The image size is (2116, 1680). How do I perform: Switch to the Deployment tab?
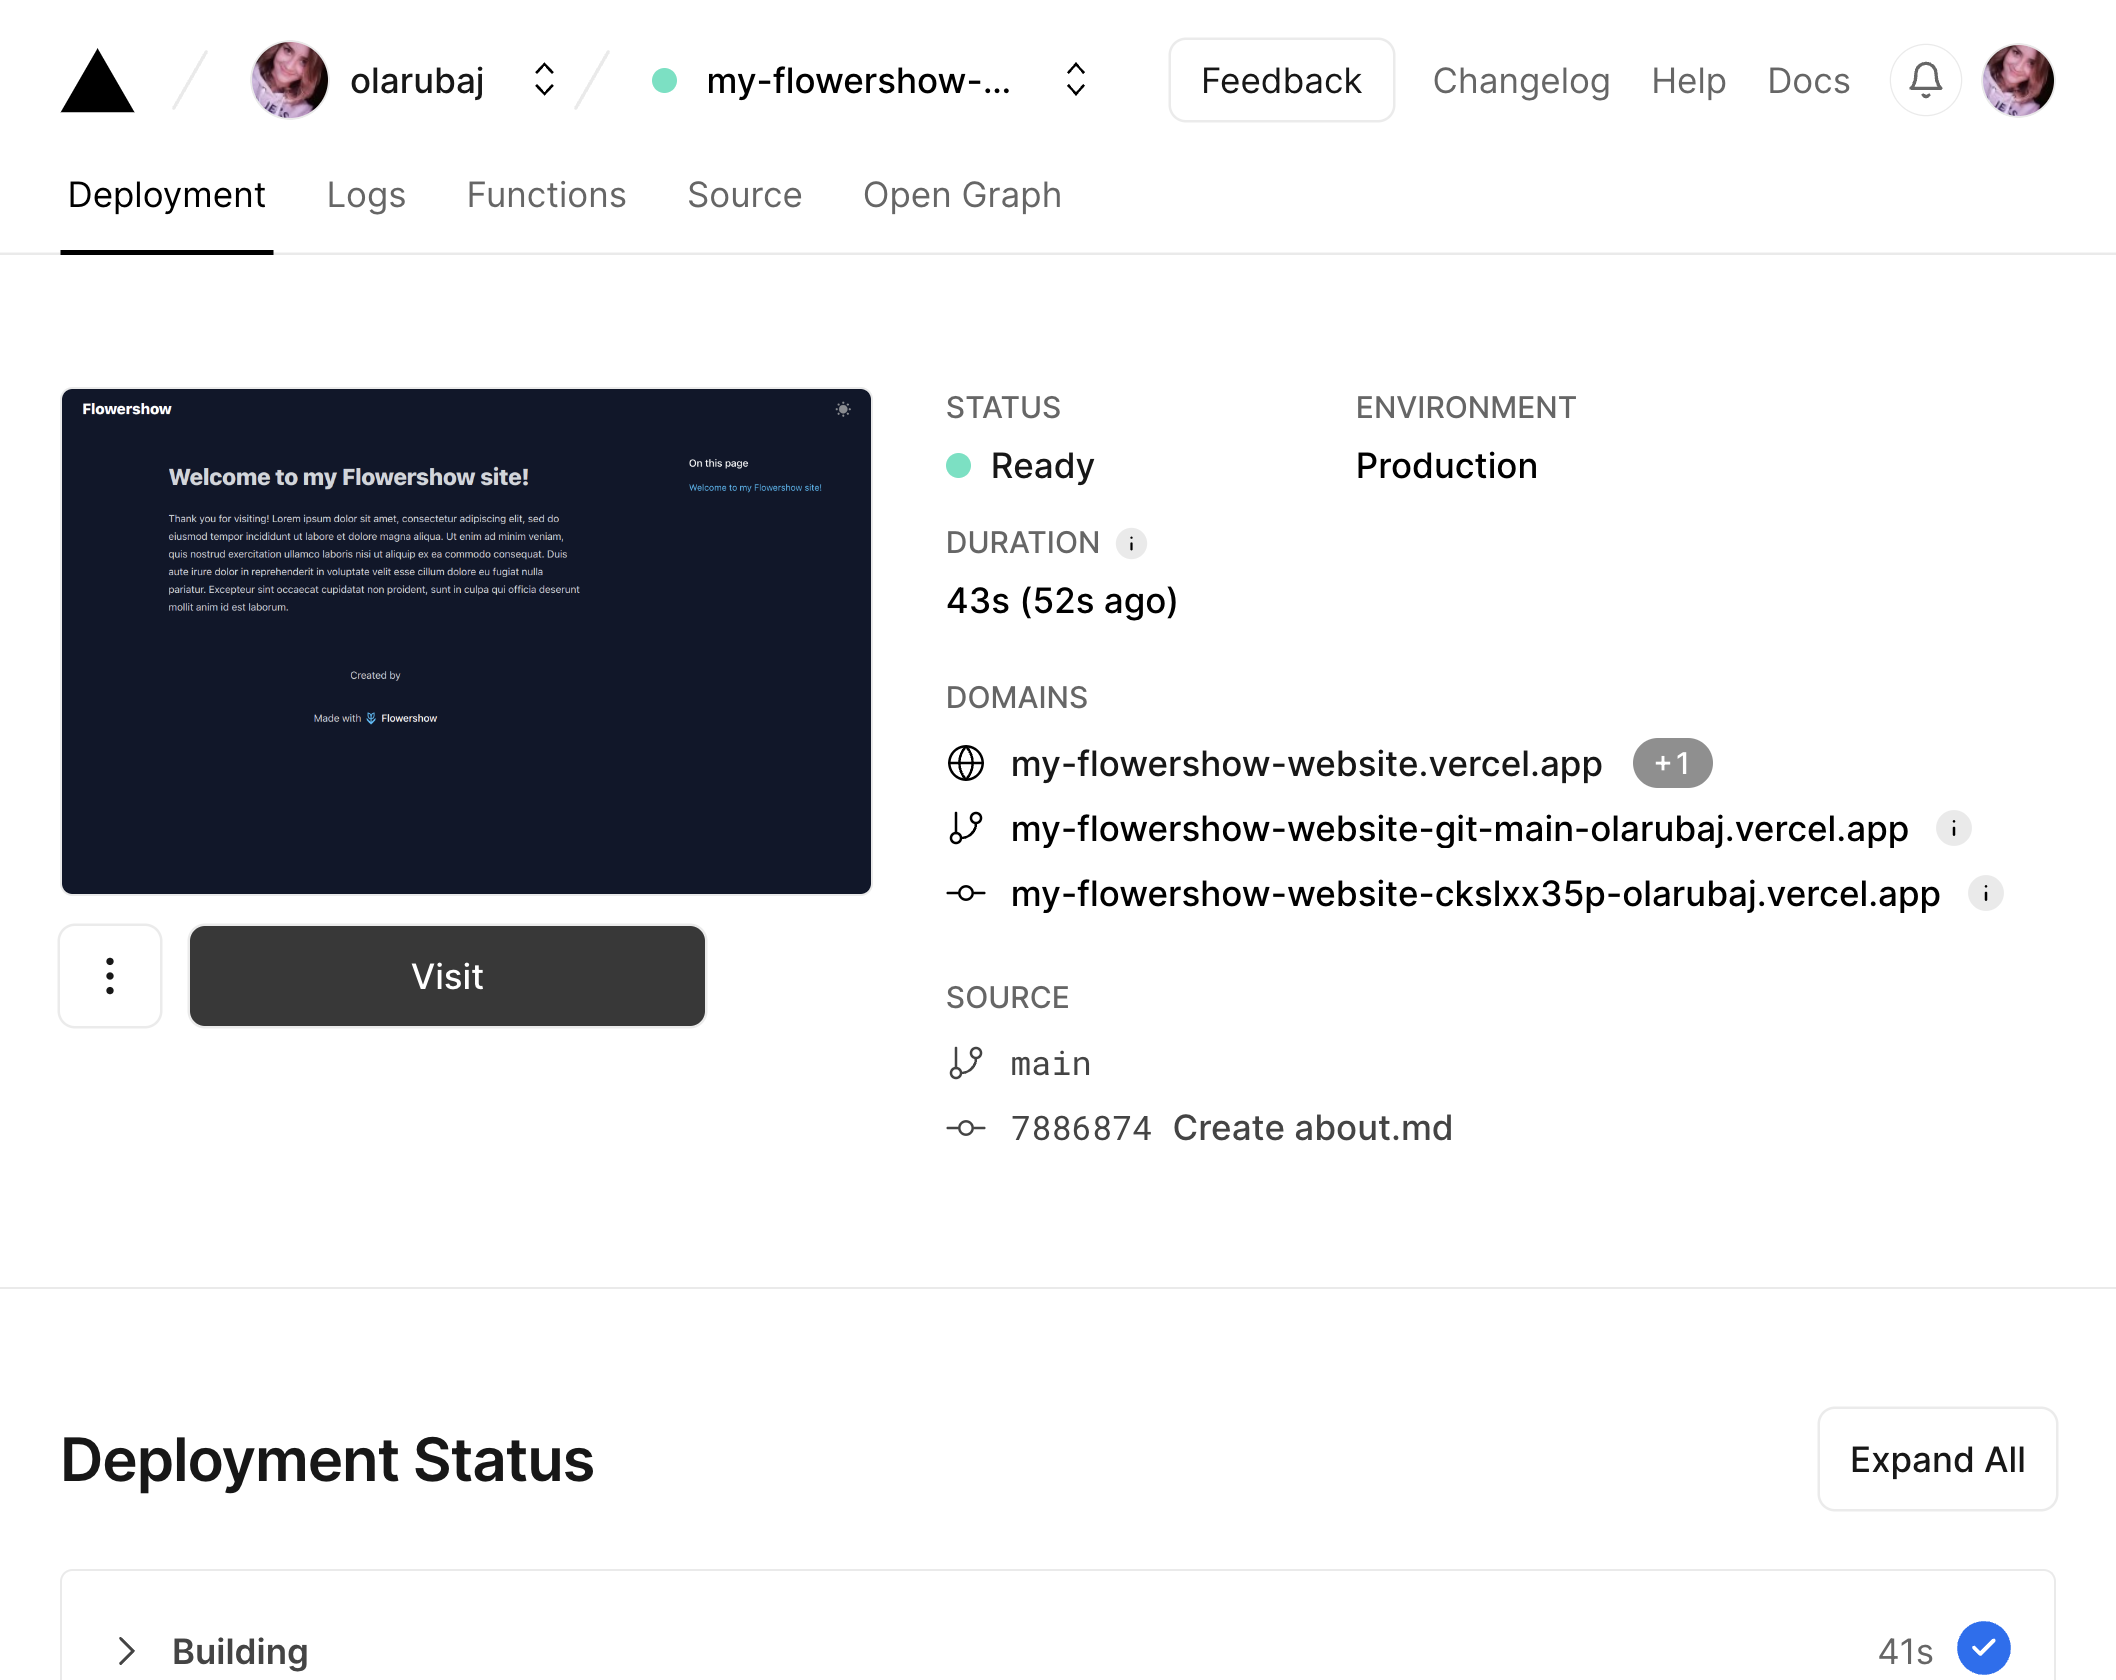(167, 195)
